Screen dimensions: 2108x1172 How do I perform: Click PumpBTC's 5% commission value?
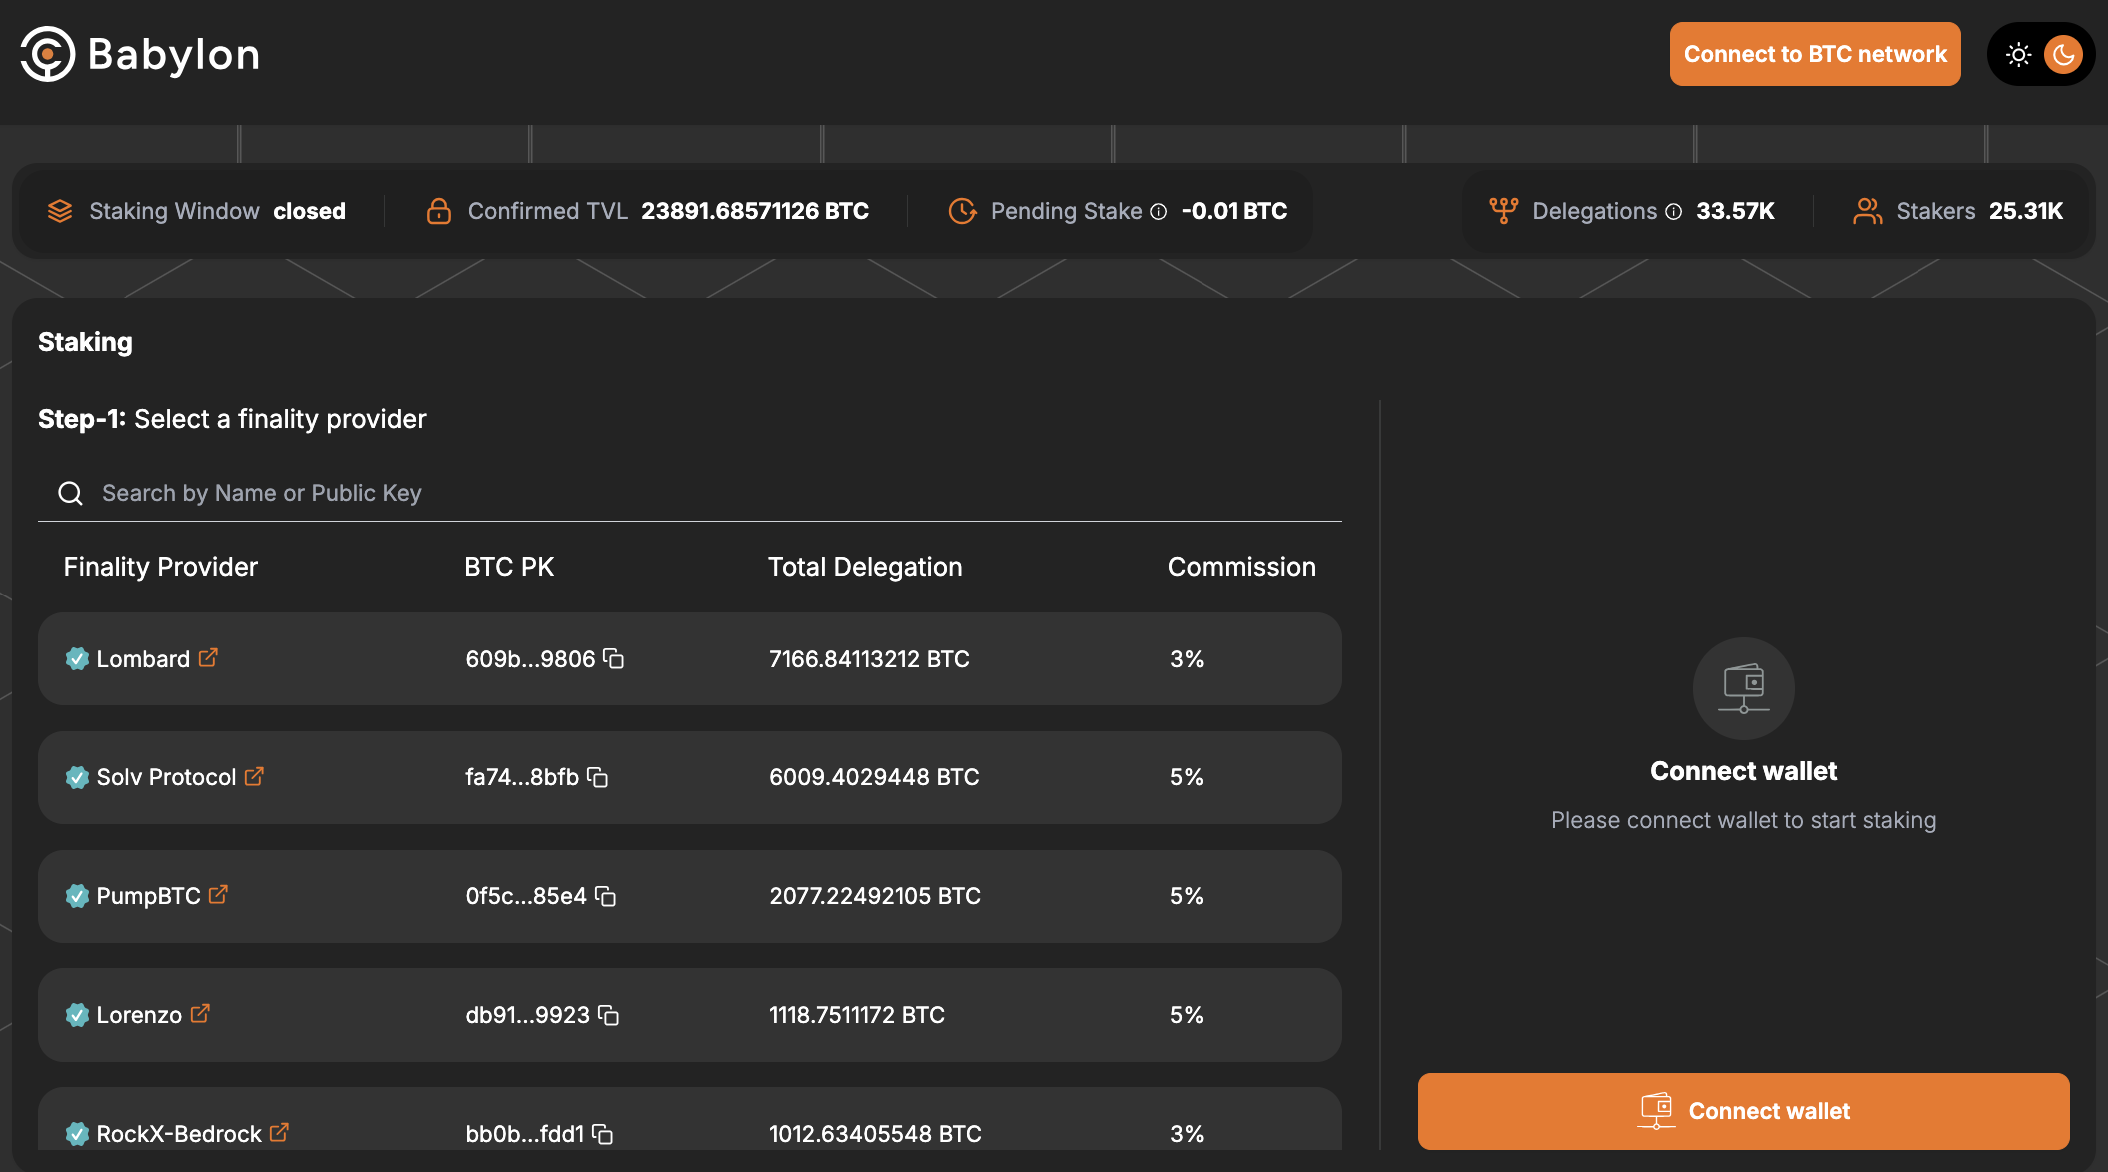pyautogui.click(x=1187, y=896)
